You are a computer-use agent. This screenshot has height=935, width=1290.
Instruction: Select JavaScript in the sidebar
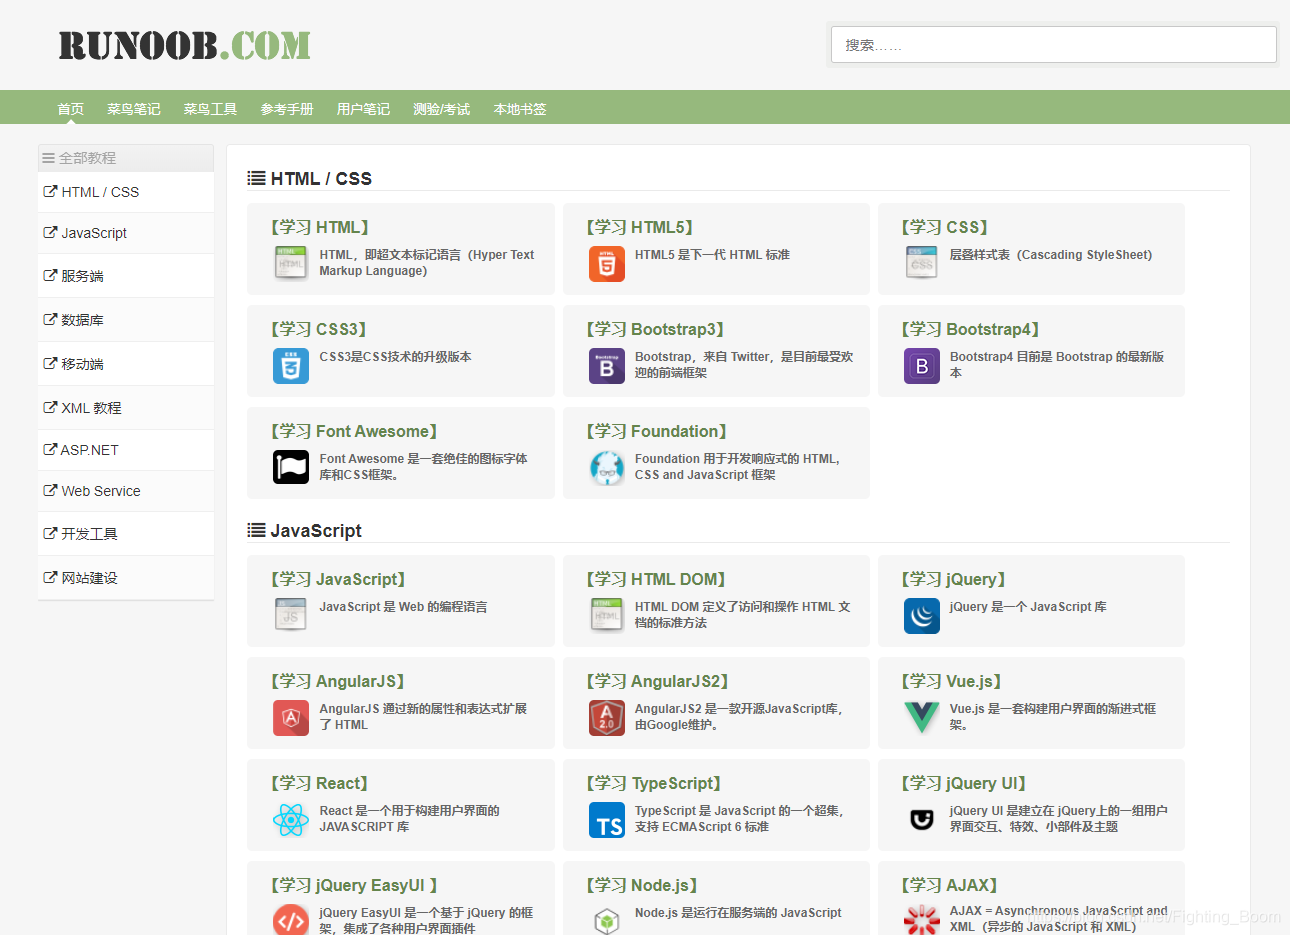(126, 233)
